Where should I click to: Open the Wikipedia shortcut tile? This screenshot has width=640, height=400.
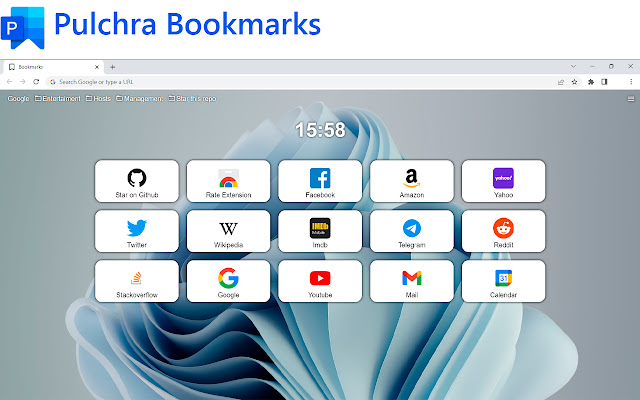pos(228,231)
